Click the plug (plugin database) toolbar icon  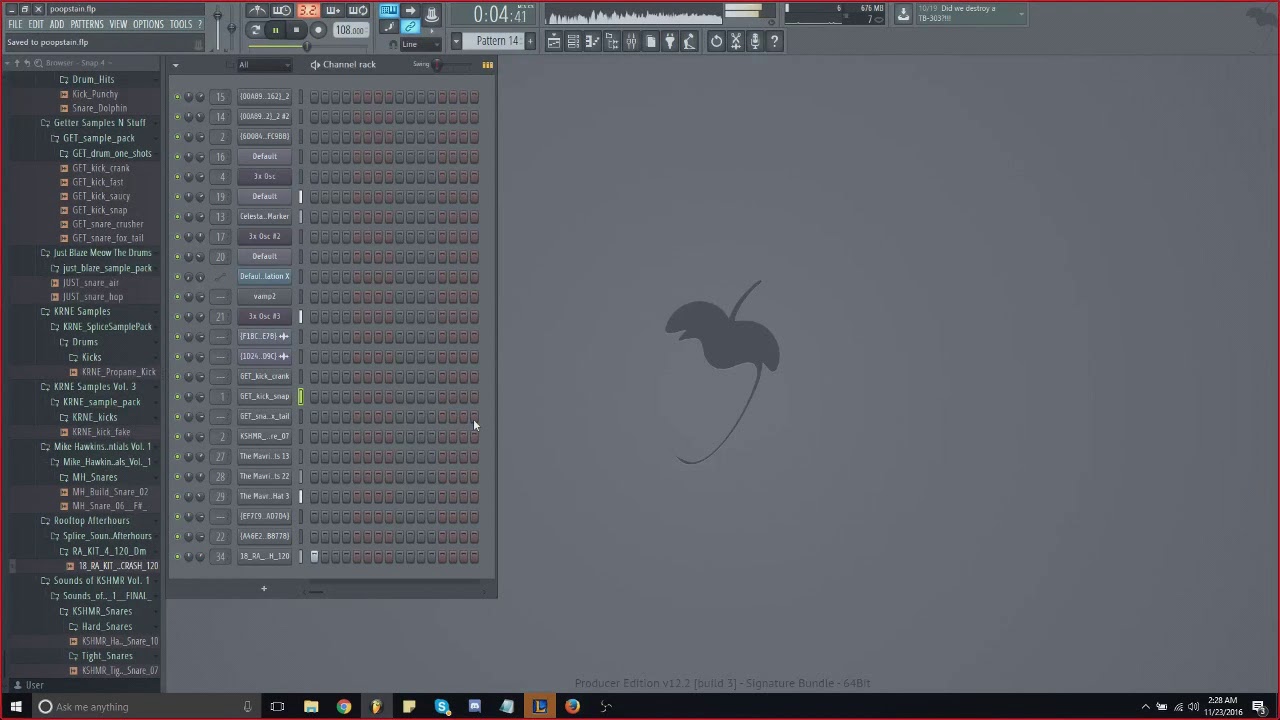tap(670, 41)
